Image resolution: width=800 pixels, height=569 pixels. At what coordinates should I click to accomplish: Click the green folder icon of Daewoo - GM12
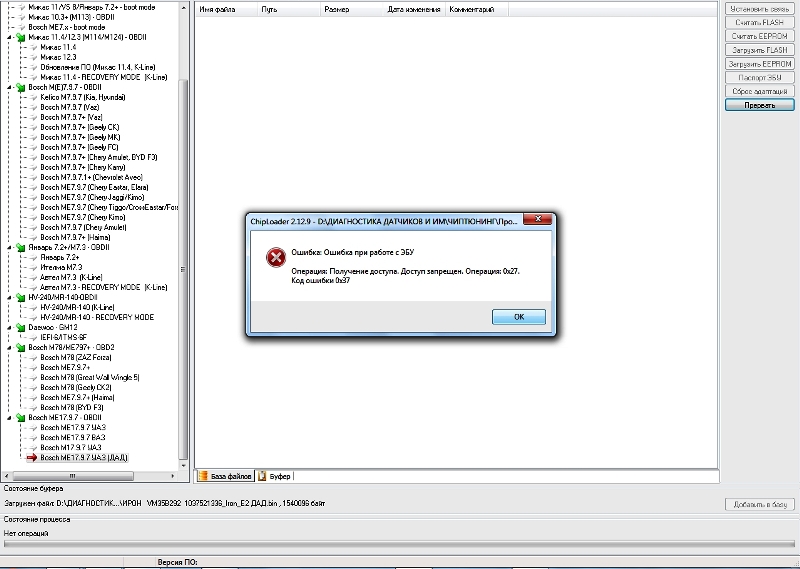(x=20, y=327)
